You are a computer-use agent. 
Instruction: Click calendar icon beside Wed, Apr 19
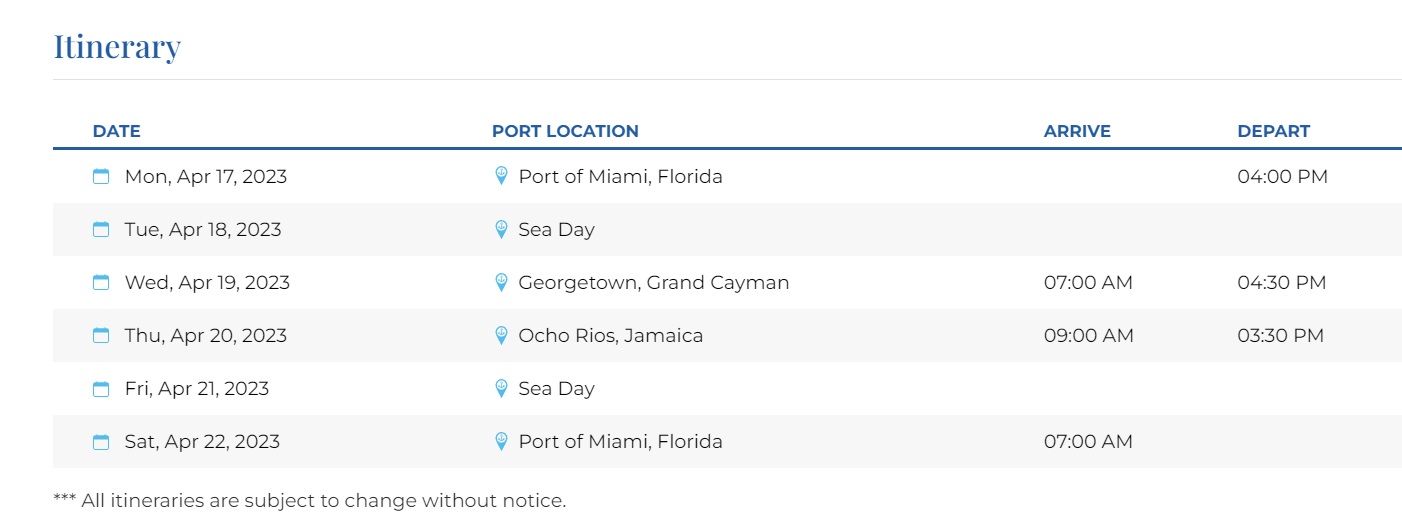pyautogui.click(x=101, y=283)
